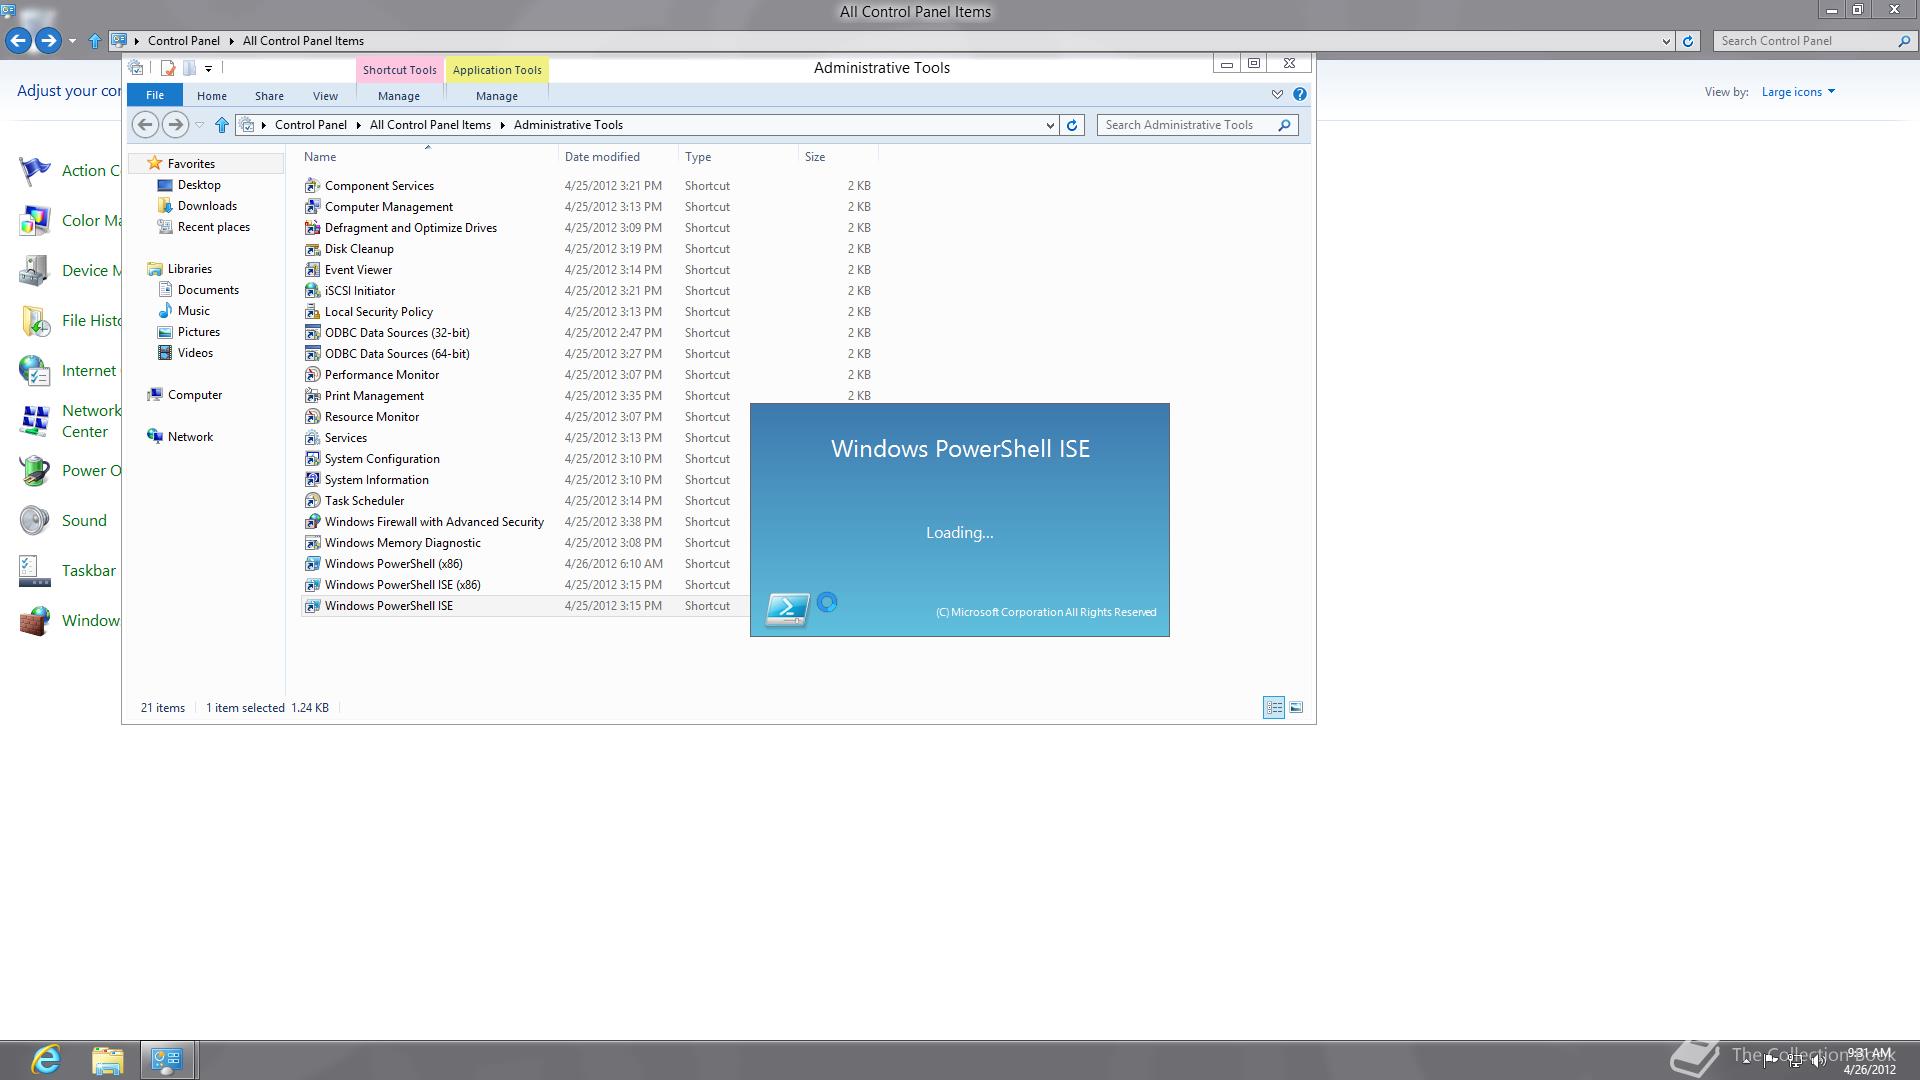Expand the Control Panel address bar dropdown
The image size is (1920, 1080).
click(1666, 41)
